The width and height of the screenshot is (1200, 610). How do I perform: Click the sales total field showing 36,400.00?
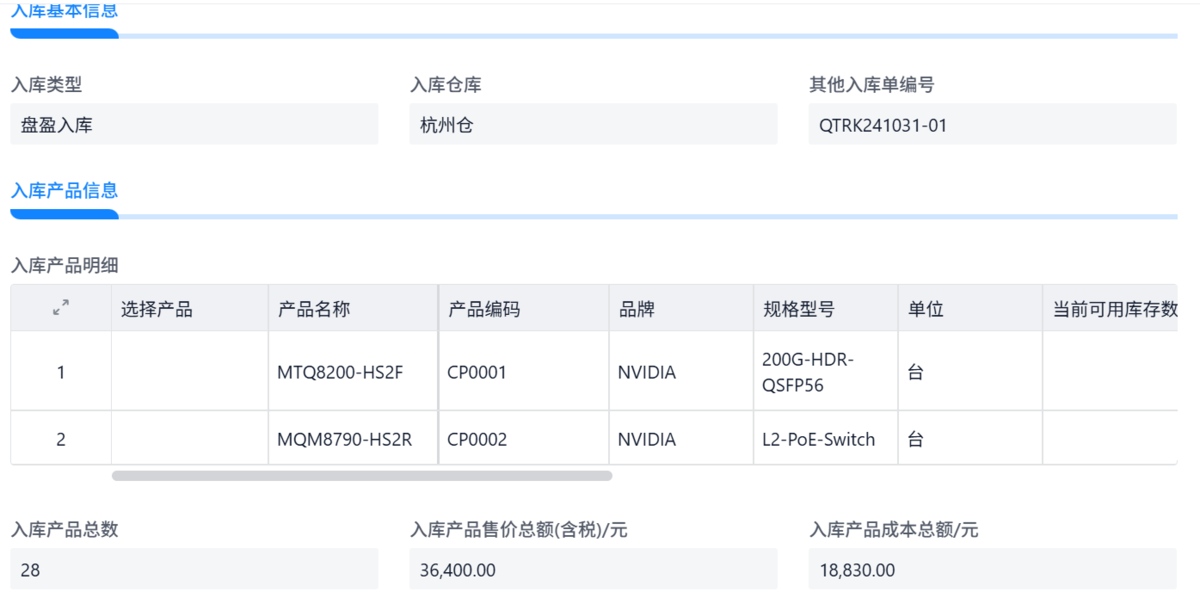[593, 570]
